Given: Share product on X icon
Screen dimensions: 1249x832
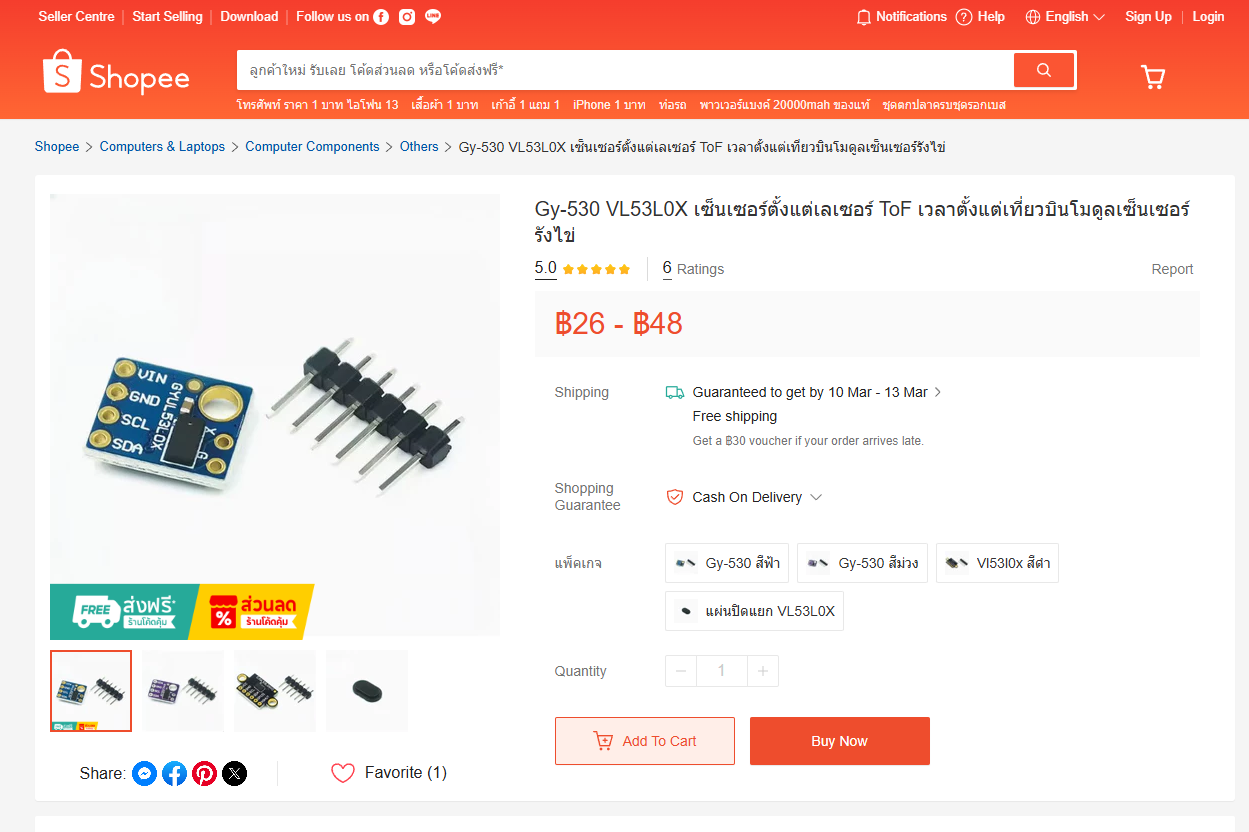Looking at the screenshot, I should [x=235, y=773].
